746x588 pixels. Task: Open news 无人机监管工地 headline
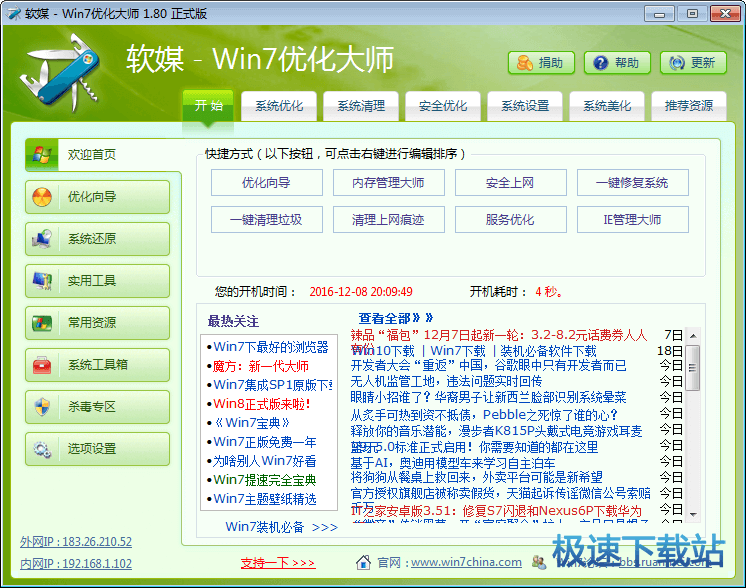(x=446, y=381)
